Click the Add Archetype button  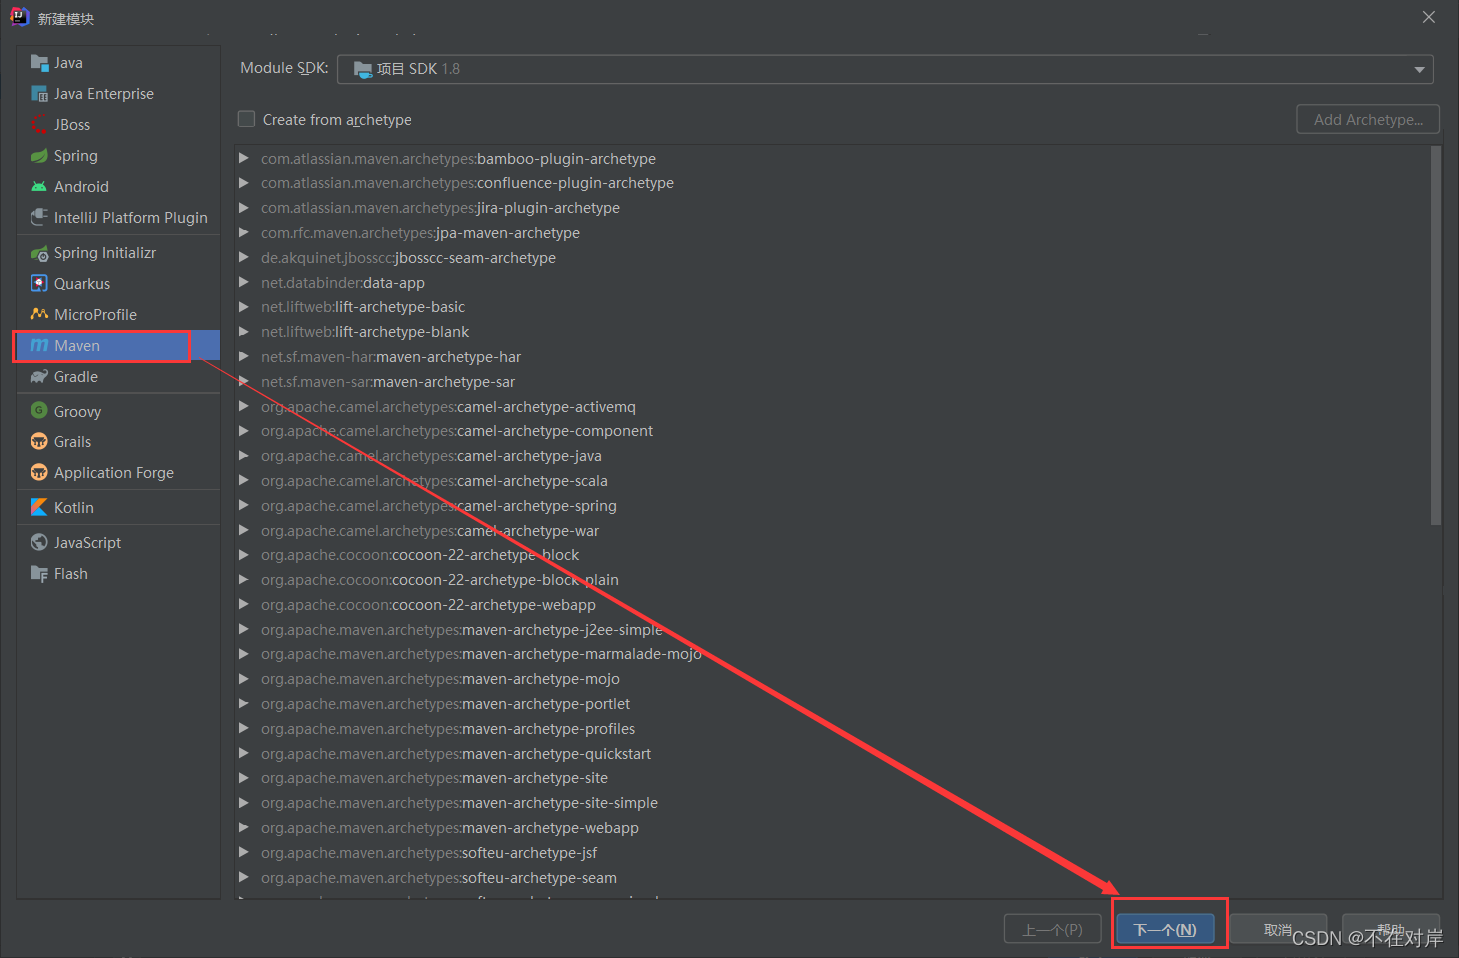[1368, 119]
